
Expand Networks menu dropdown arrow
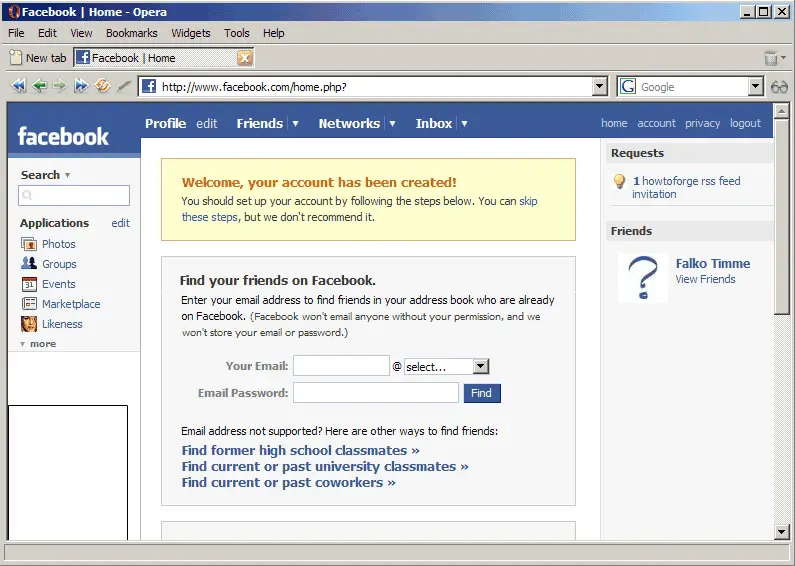click(392, 124)
